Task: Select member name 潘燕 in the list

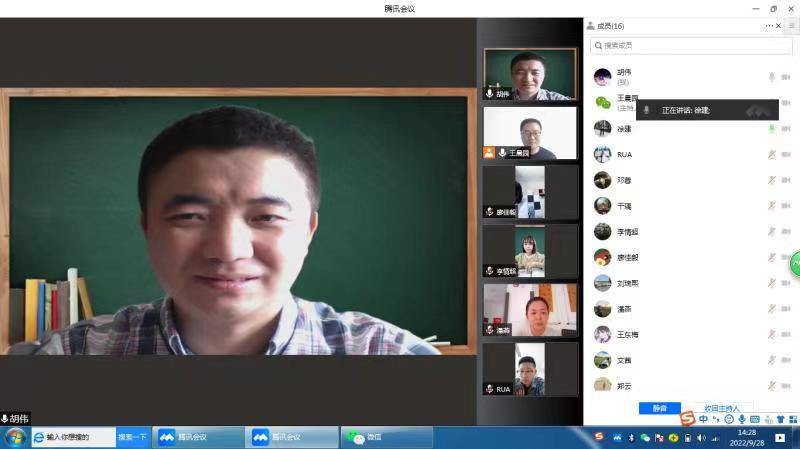Action: [x=624, y=309]
